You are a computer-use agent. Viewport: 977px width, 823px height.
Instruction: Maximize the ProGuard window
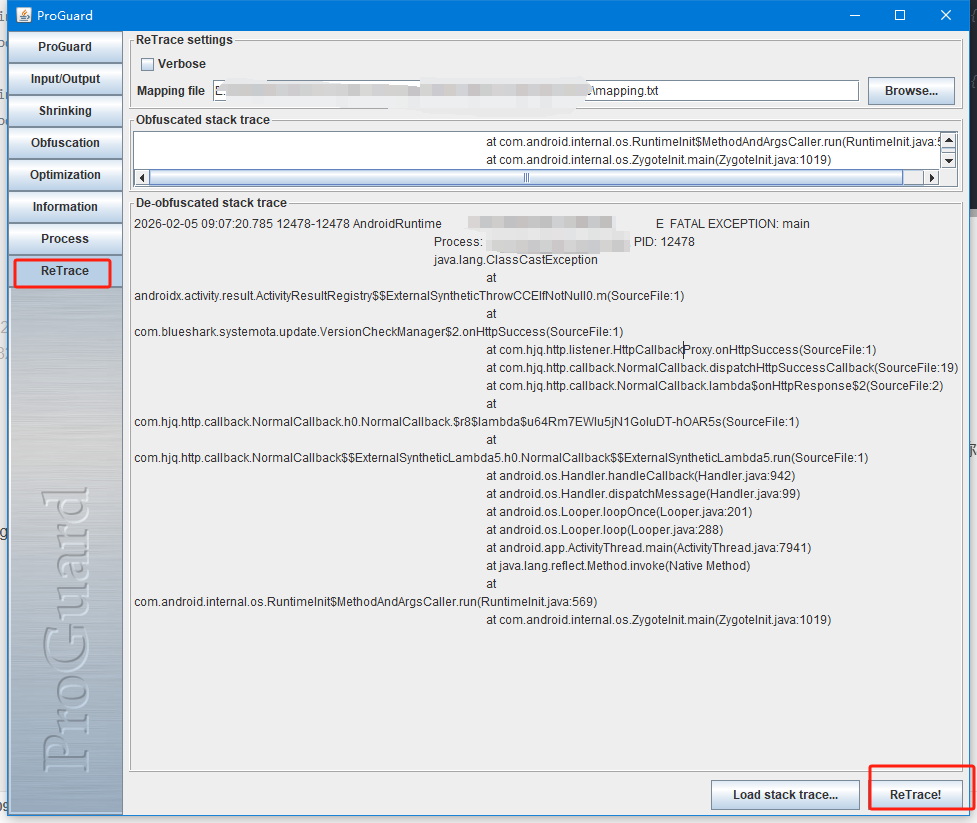(x=900, y=15)
